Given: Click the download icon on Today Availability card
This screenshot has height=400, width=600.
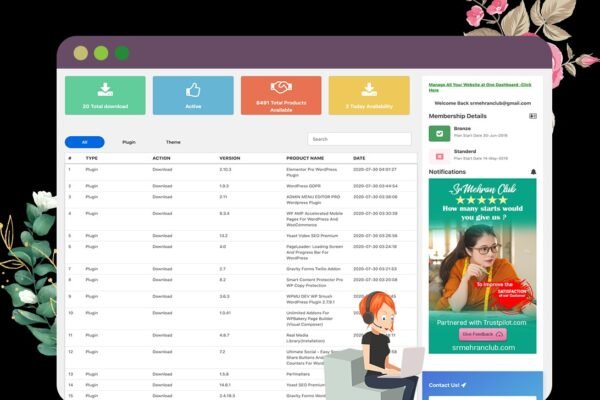Looking at the screenshot, I should [369, 89].
